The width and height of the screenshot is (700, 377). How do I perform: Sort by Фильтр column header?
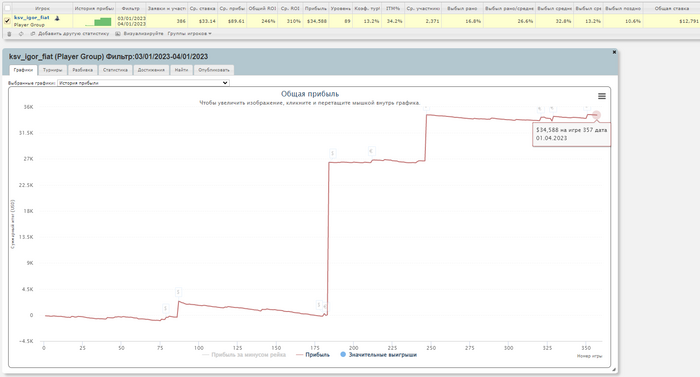[x=131, y=8]
